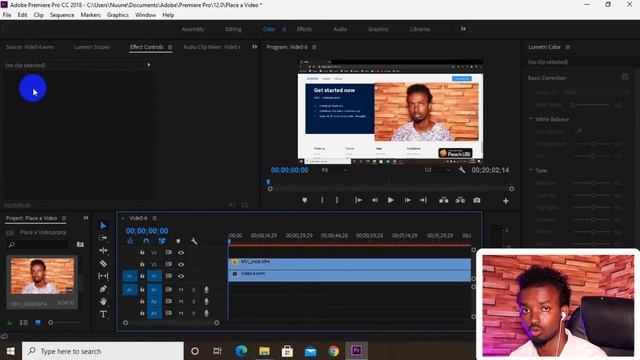Switch to Effects workspace

click(x=304, y=29)
